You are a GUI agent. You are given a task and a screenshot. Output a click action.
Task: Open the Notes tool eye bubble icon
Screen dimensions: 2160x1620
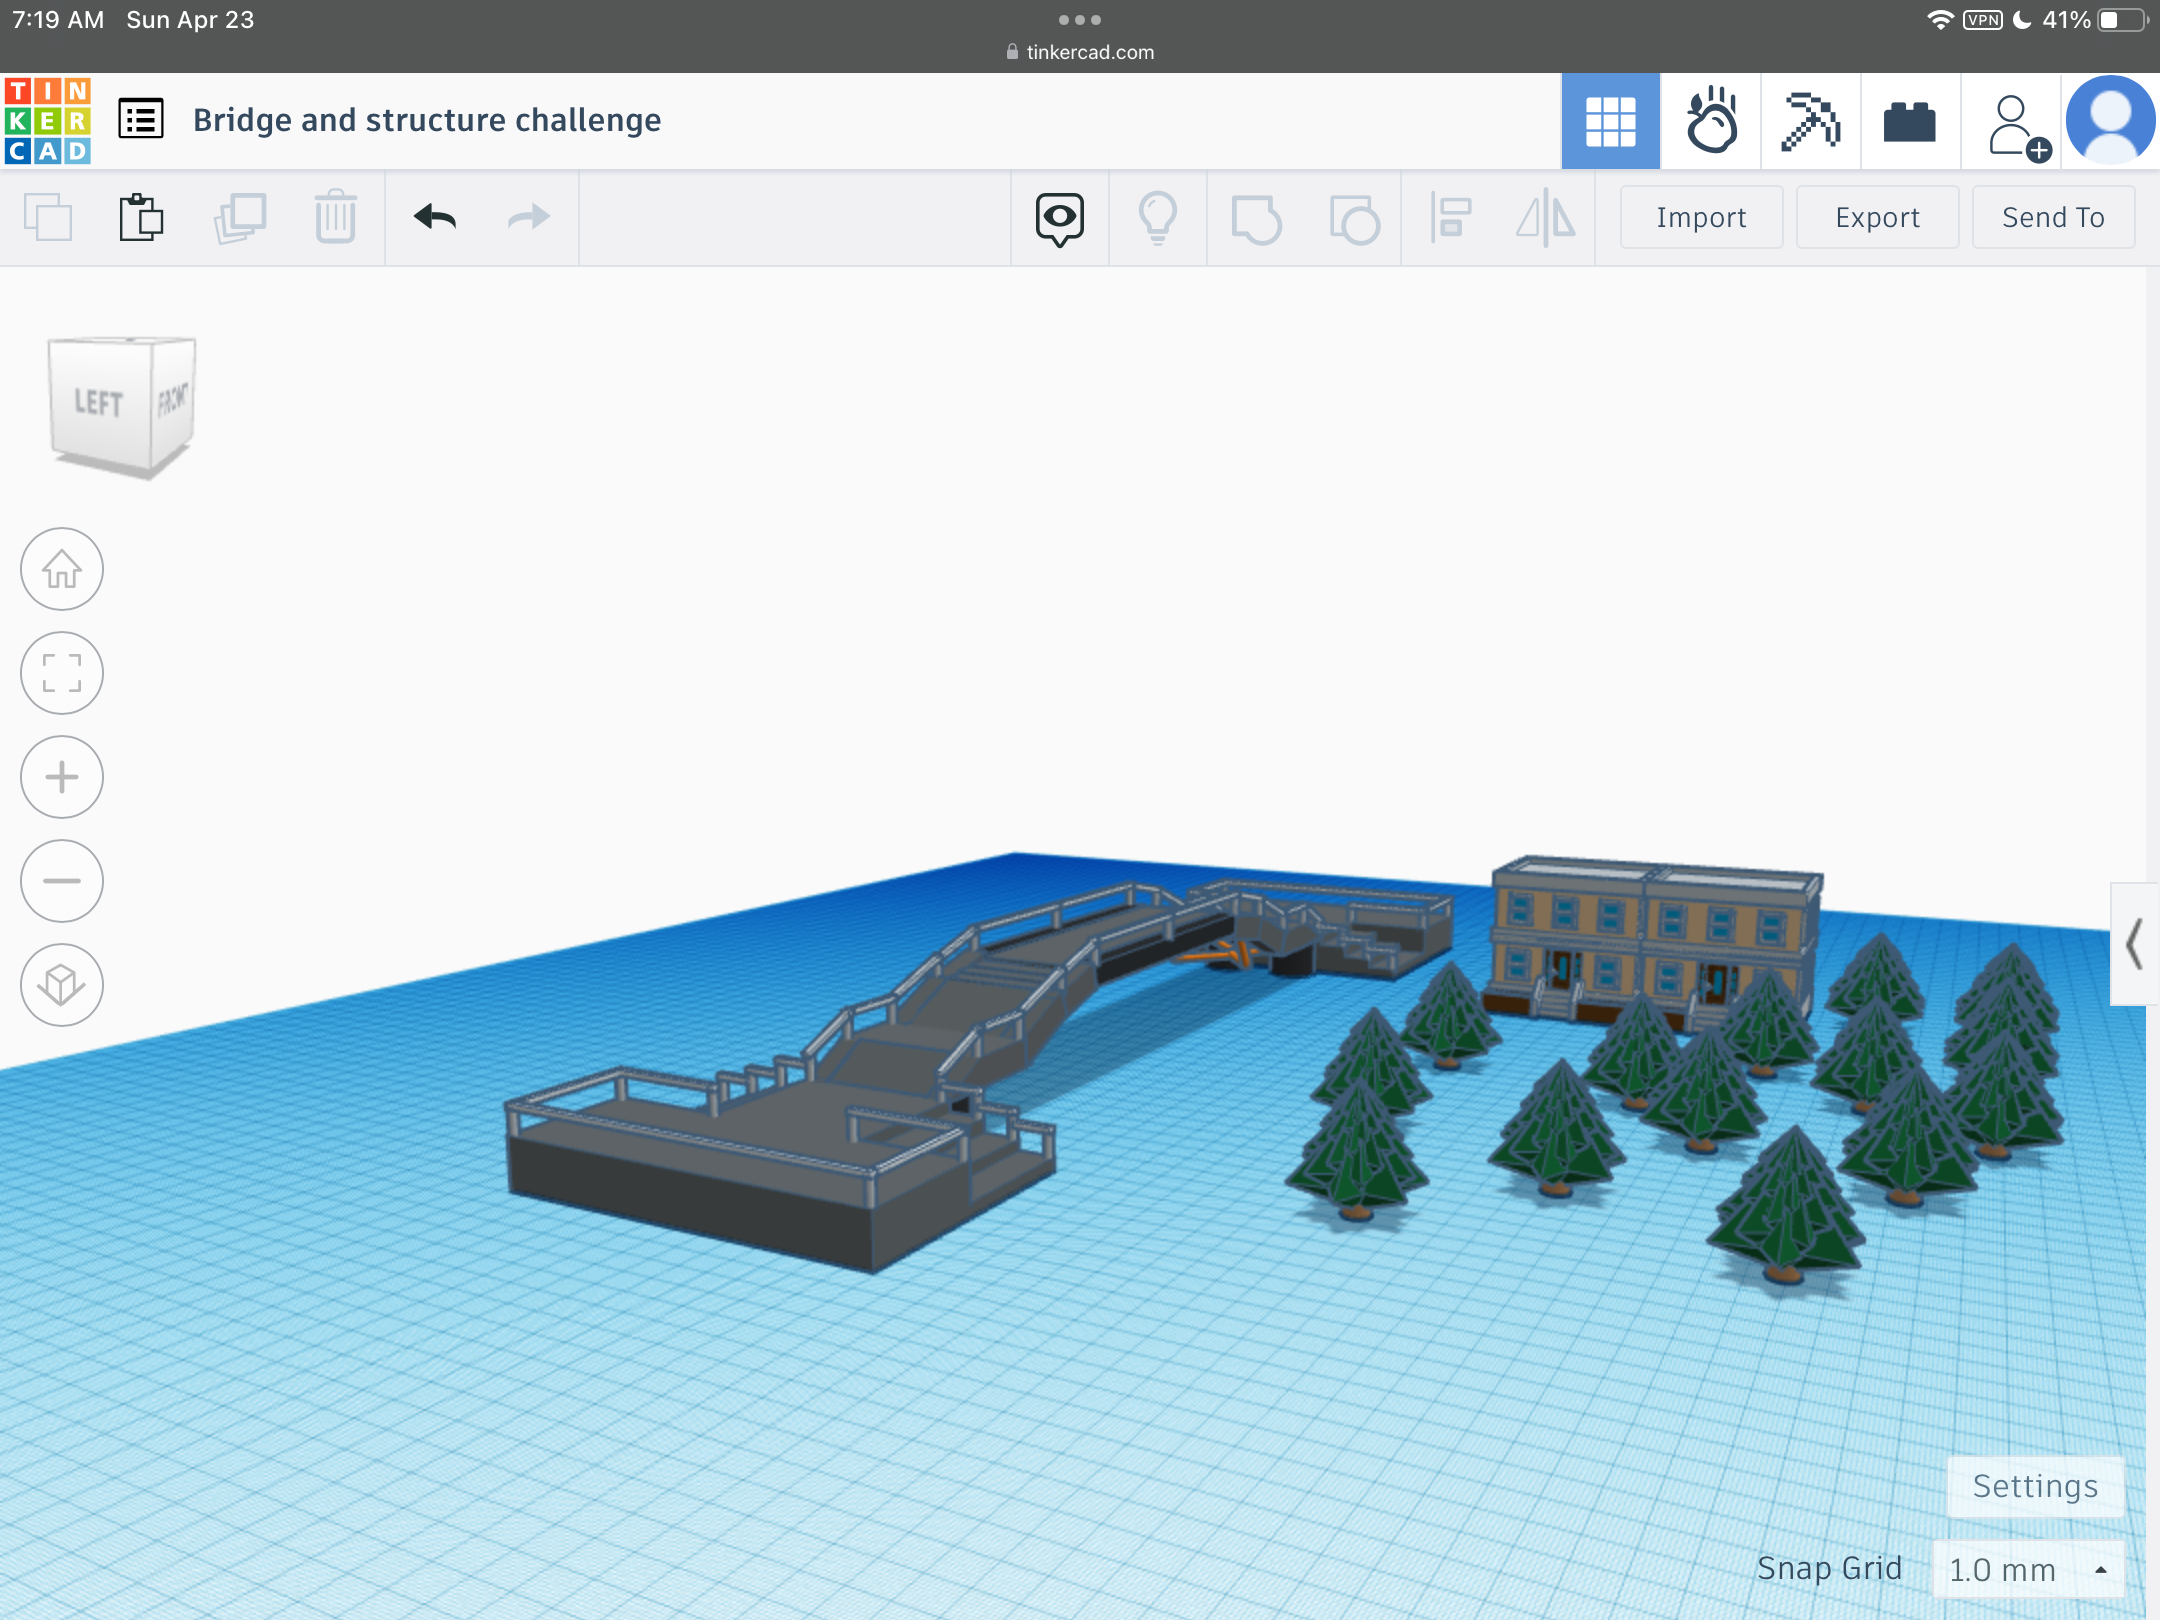pos(1060,219)
